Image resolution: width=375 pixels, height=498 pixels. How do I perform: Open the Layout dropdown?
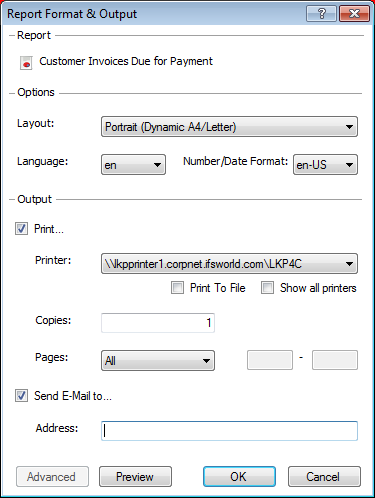pos(229,127)
